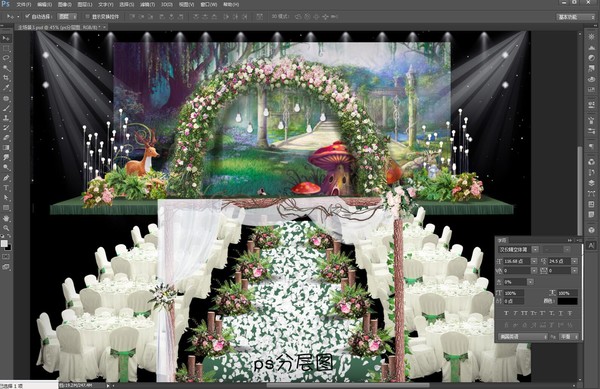Image resolution: width=600 pixels, height=389 pixels.
Task: Toggle show transform controls checkbox
Action: coord(87,16)
